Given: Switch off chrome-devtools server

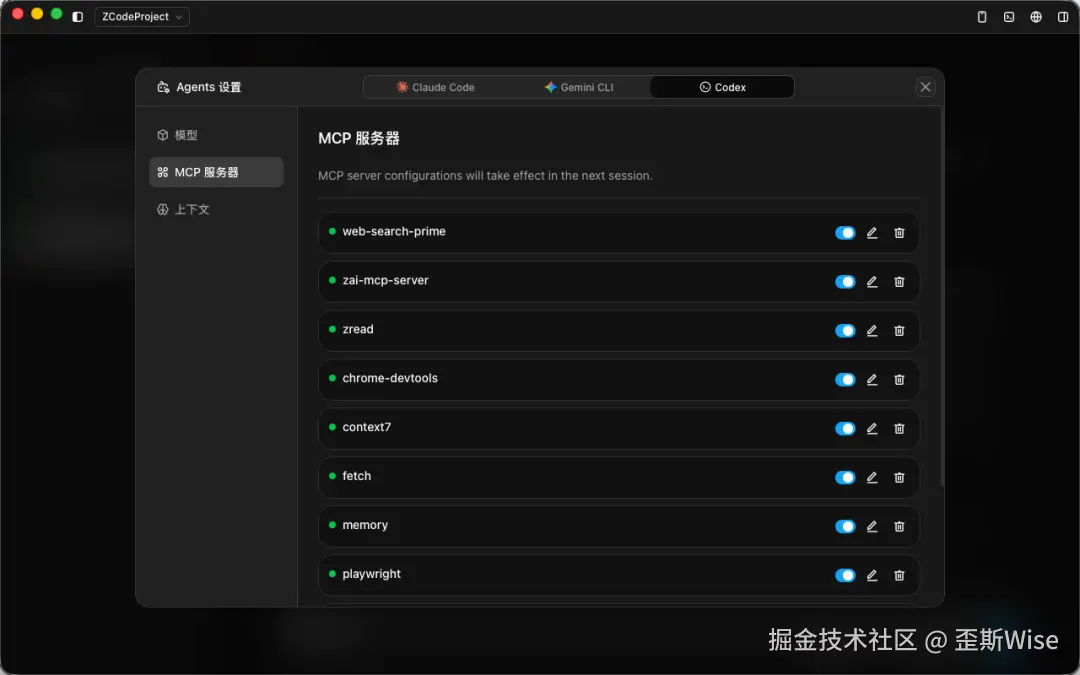Looking at the screenshot, I should [x=845, y=380].
